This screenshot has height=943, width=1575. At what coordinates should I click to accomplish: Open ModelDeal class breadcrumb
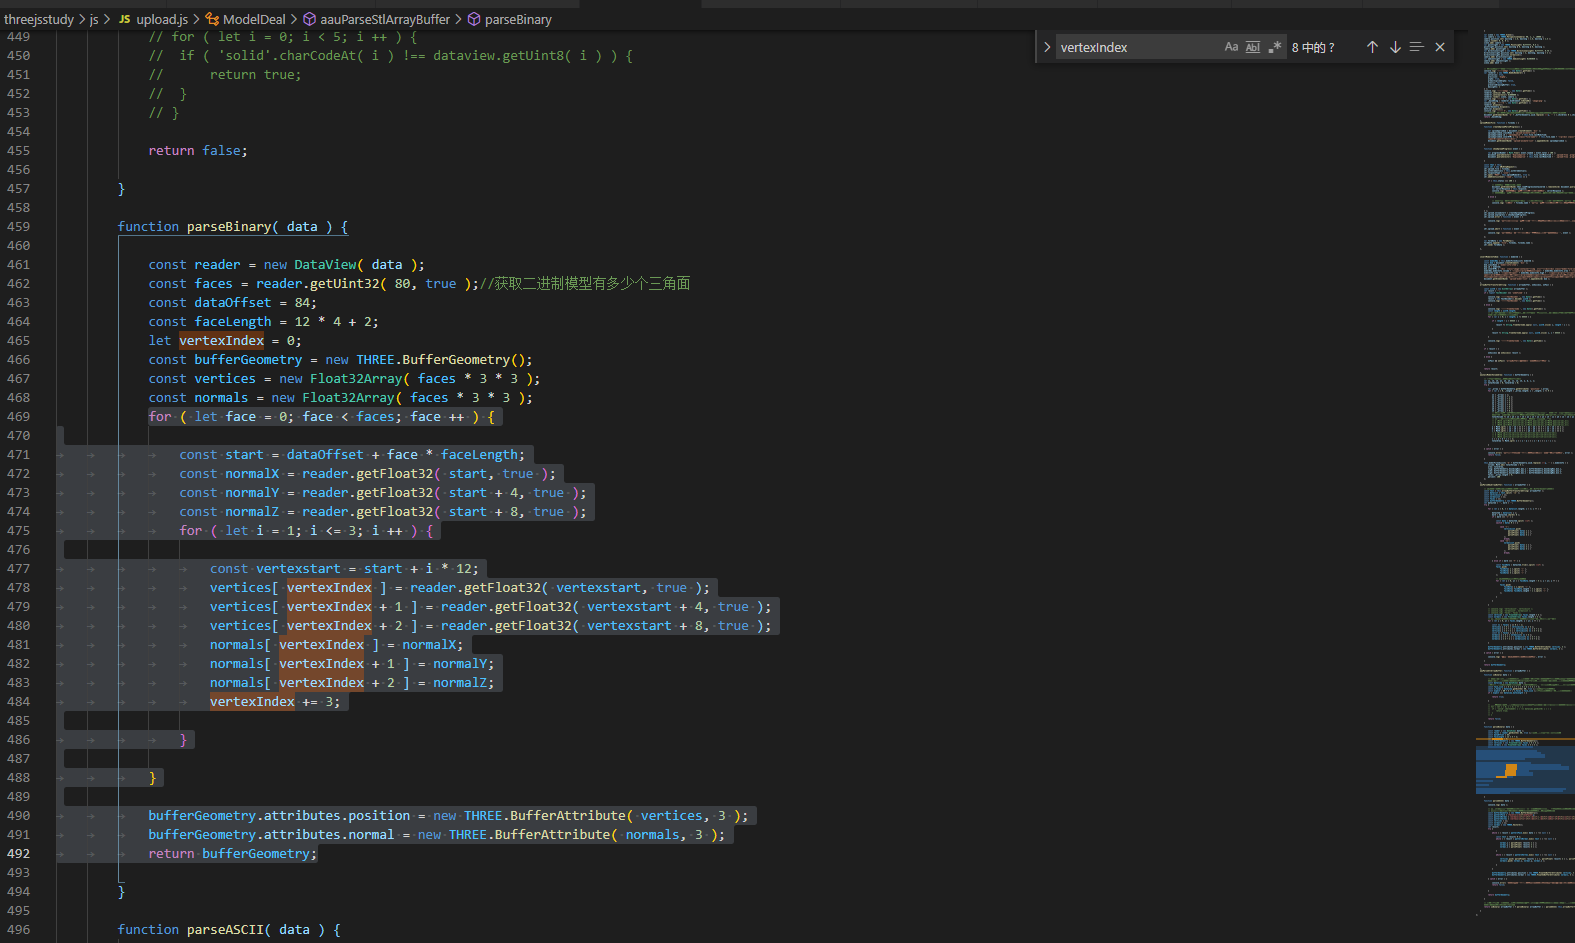pos(254,19)
